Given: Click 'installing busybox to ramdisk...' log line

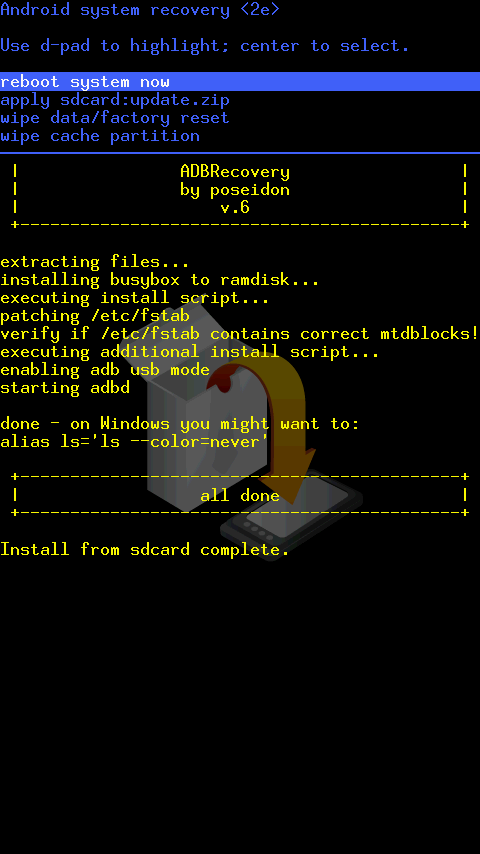Looking at the screenshot, I should point(160,280).
